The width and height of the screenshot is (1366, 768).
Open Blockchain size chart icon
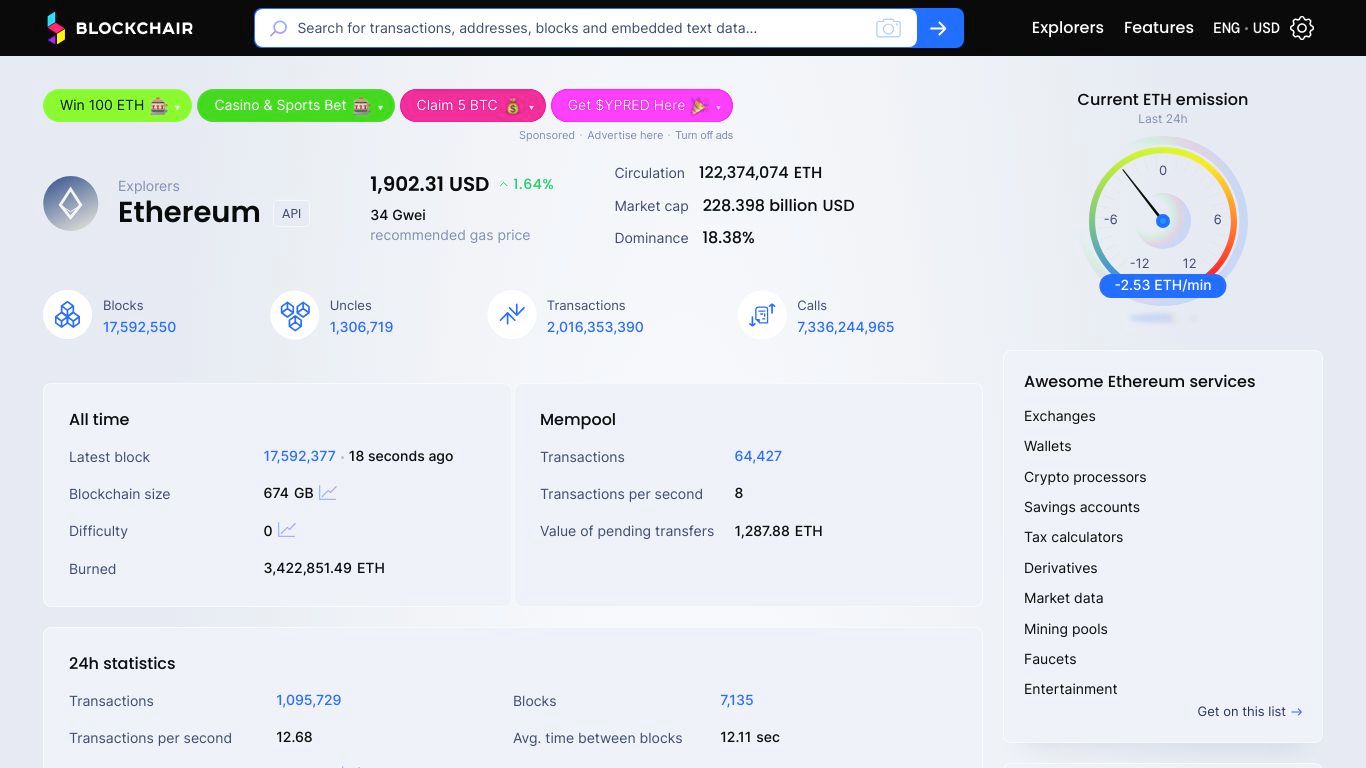pyautogui.click(x=328, y=493)
